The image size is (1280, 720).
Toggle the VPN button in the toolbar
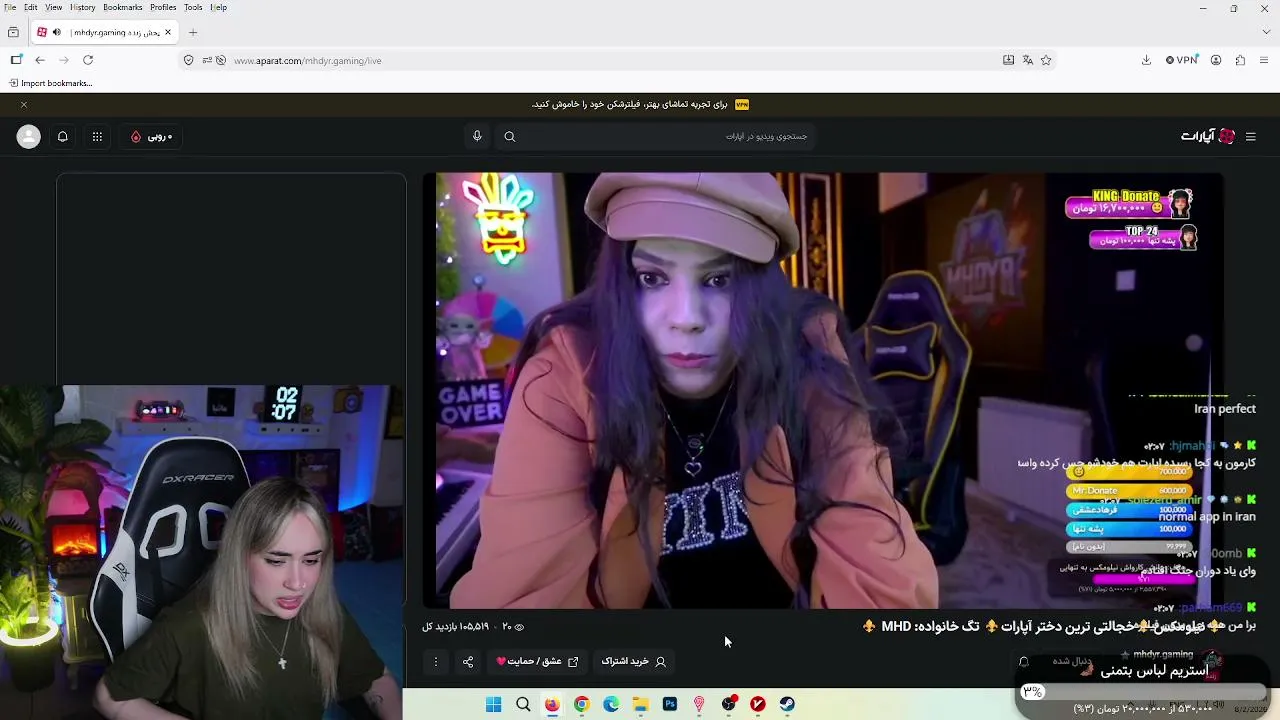[1182, 60]
